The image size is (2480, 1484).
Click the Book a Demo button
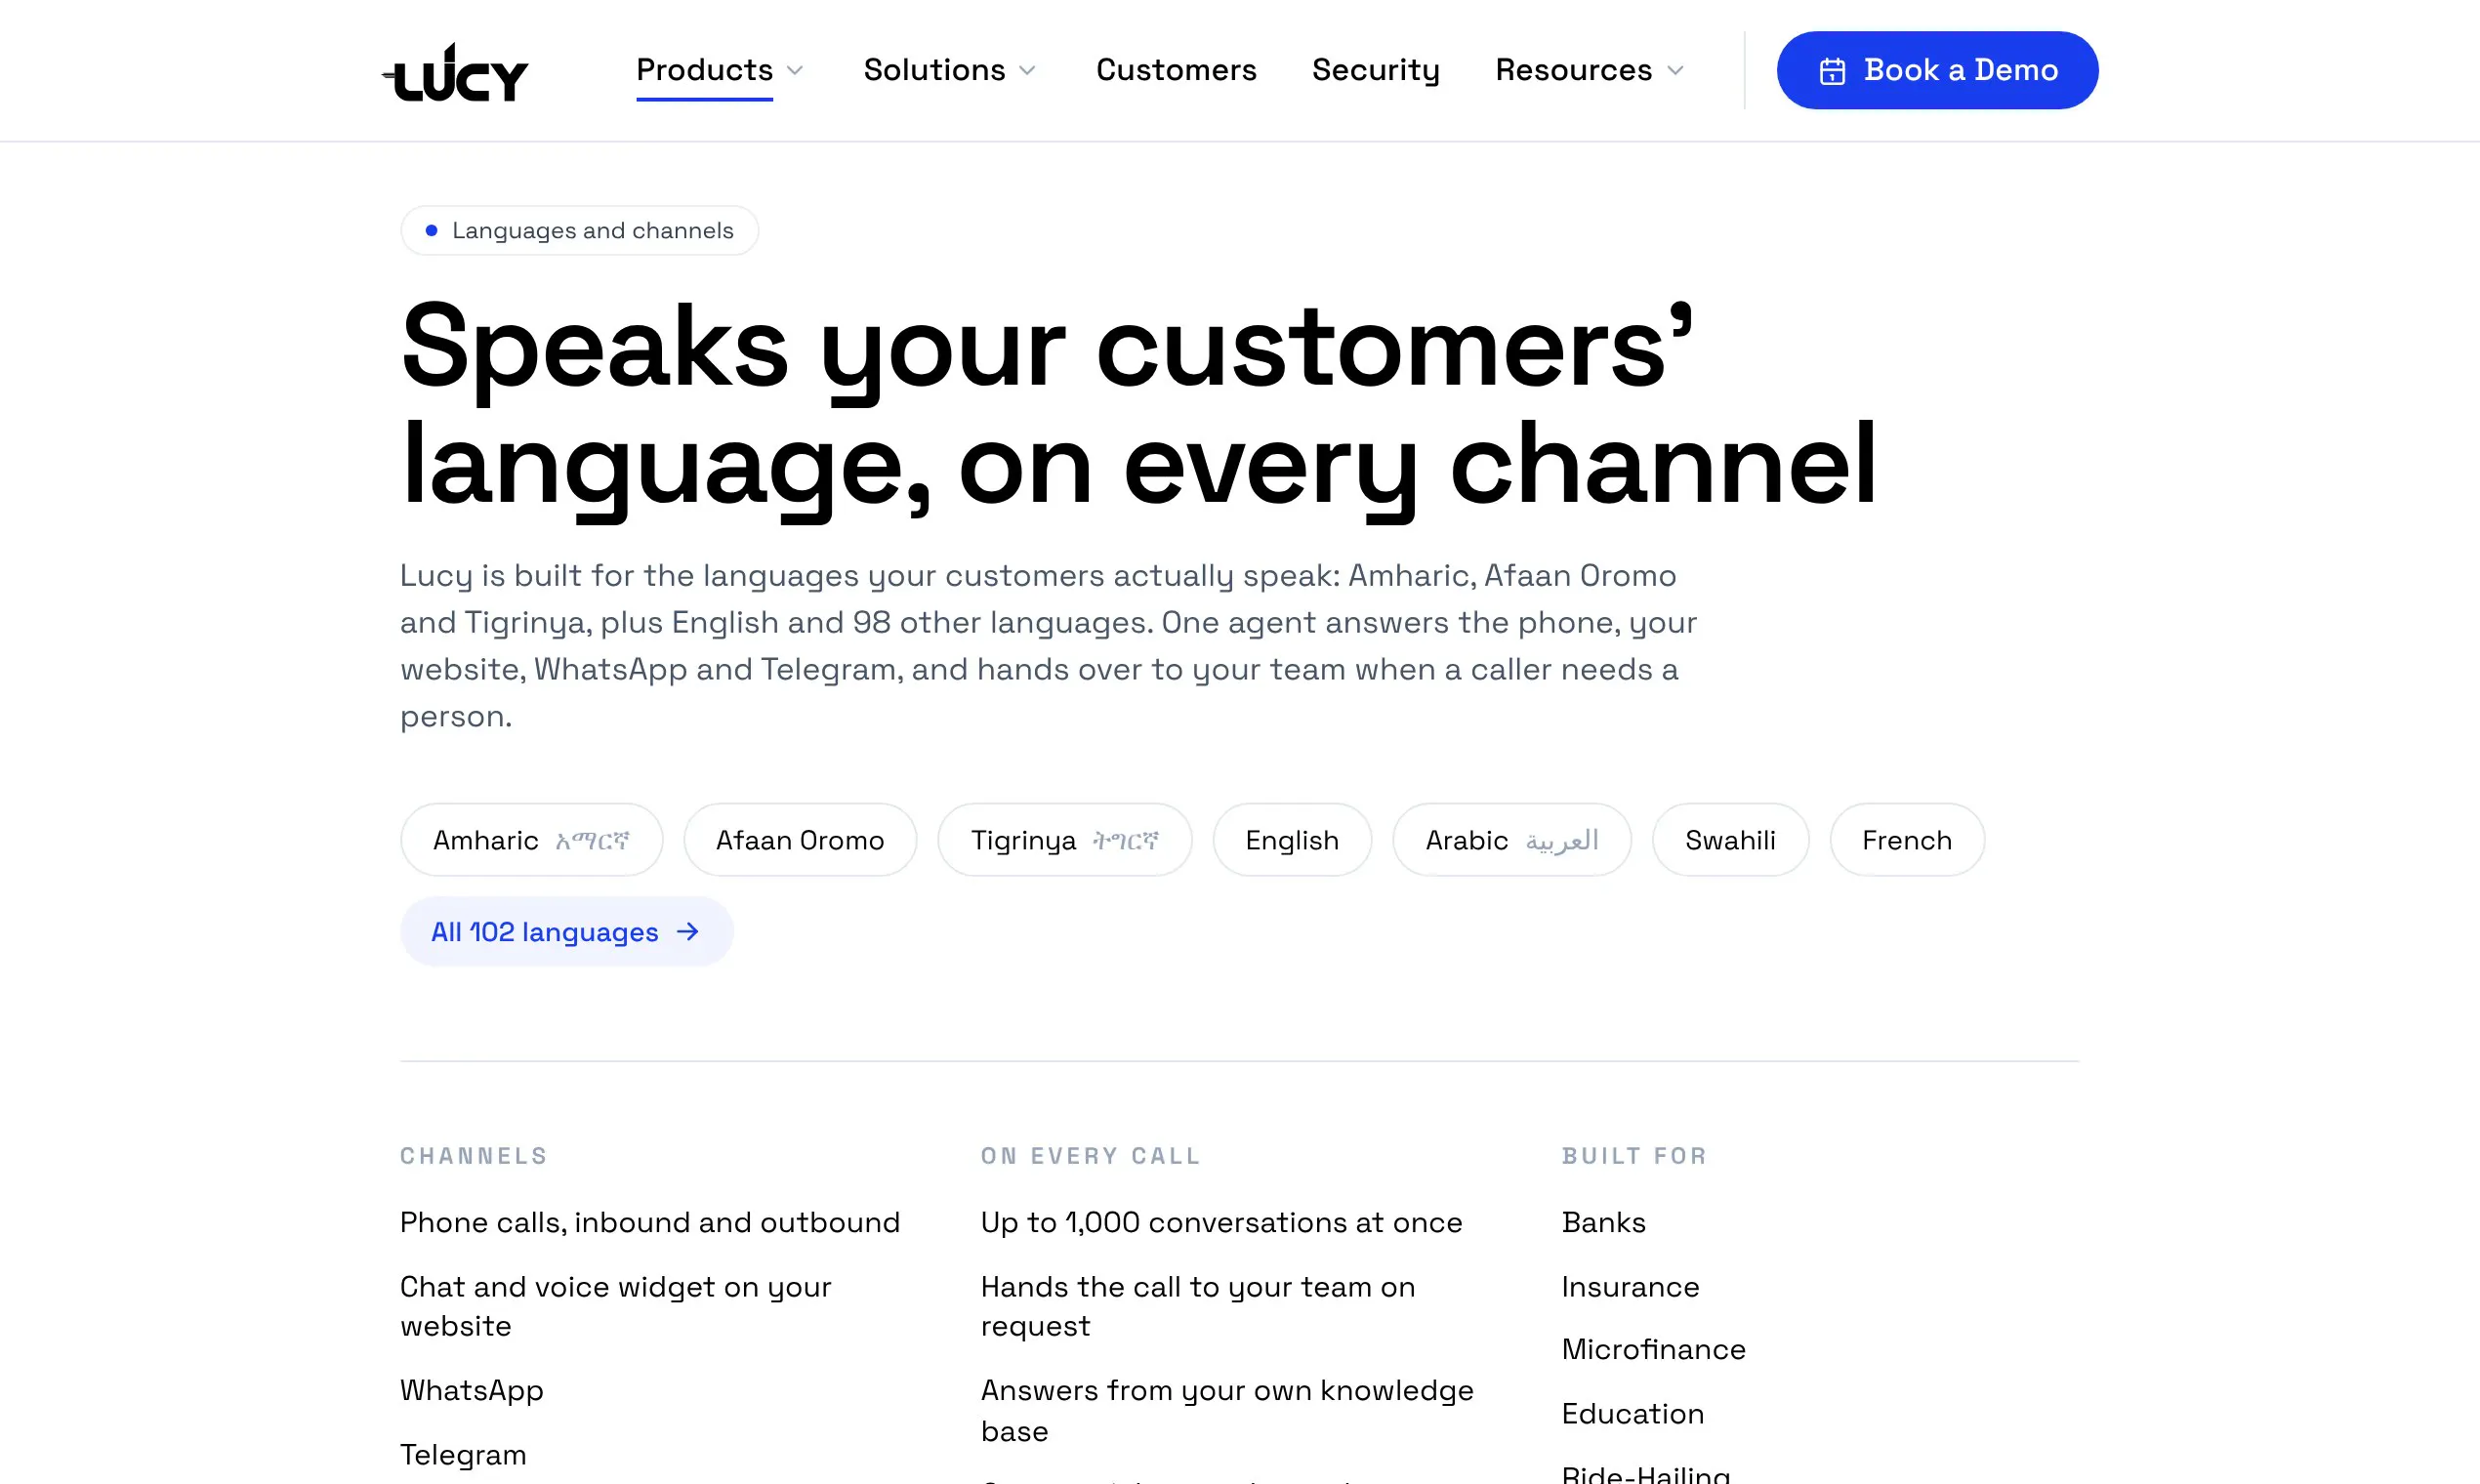pyautogui.click(x=1937, y=70)
